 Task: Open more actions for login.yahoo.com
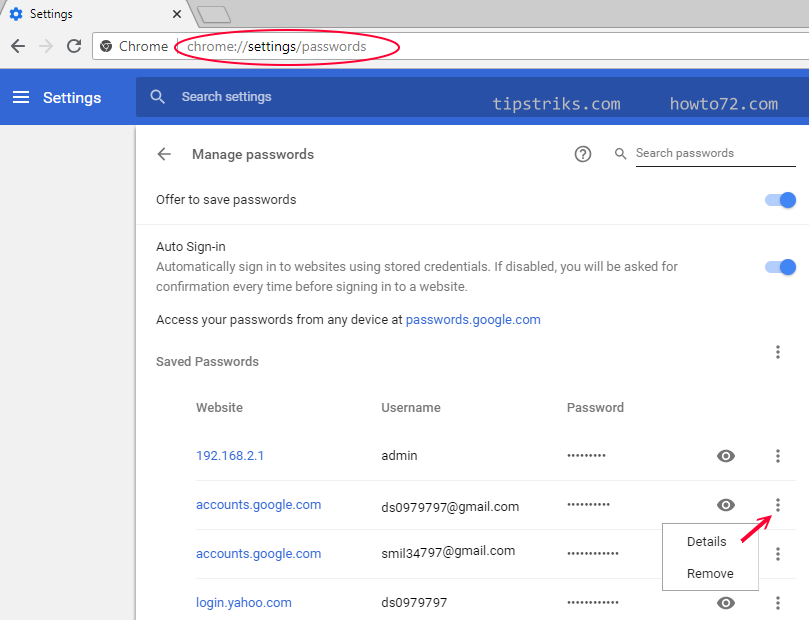pyautogui.click(x=778, y=603)
